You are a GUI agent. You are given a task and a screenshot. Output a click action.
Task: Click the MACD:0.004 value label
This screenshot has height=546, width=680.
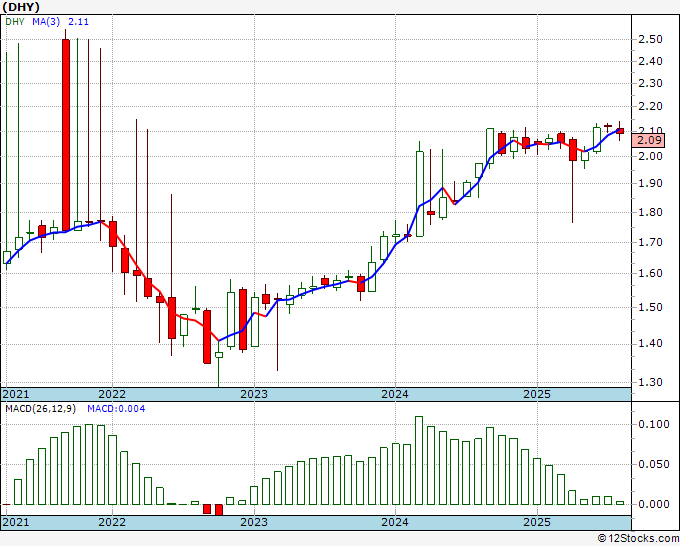[x=116, y=409]
